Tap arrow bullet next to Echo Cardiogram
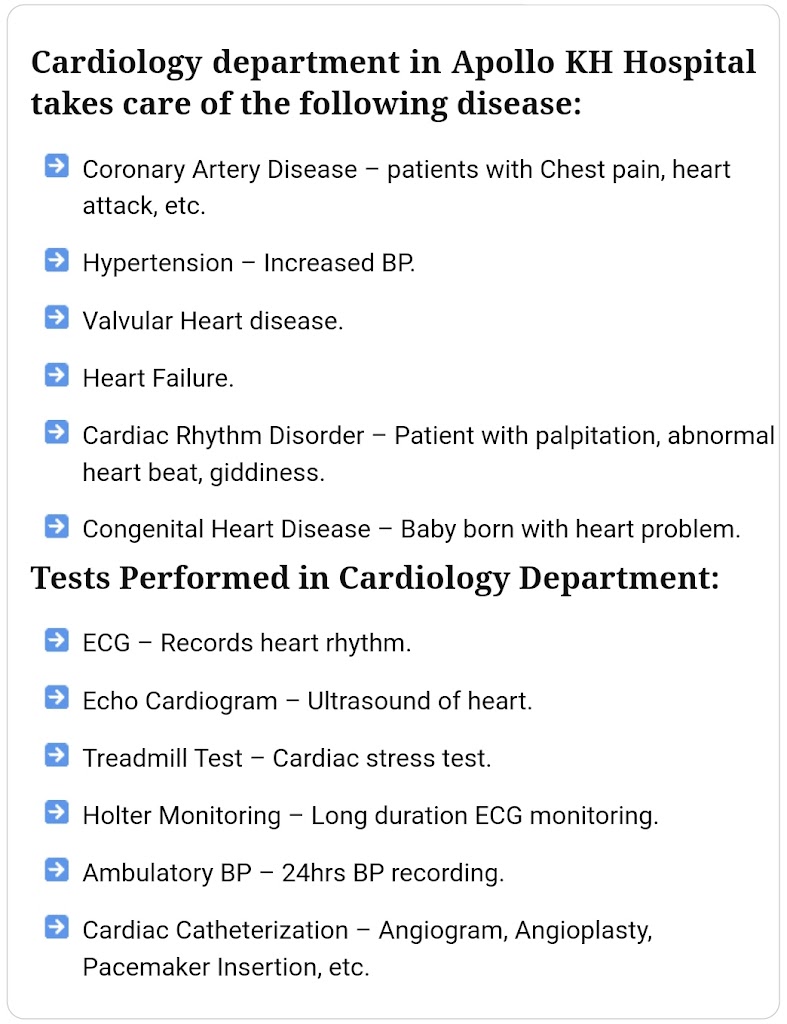The width and height of the screenshot is (787, 1024). click(x=57, y=699)
